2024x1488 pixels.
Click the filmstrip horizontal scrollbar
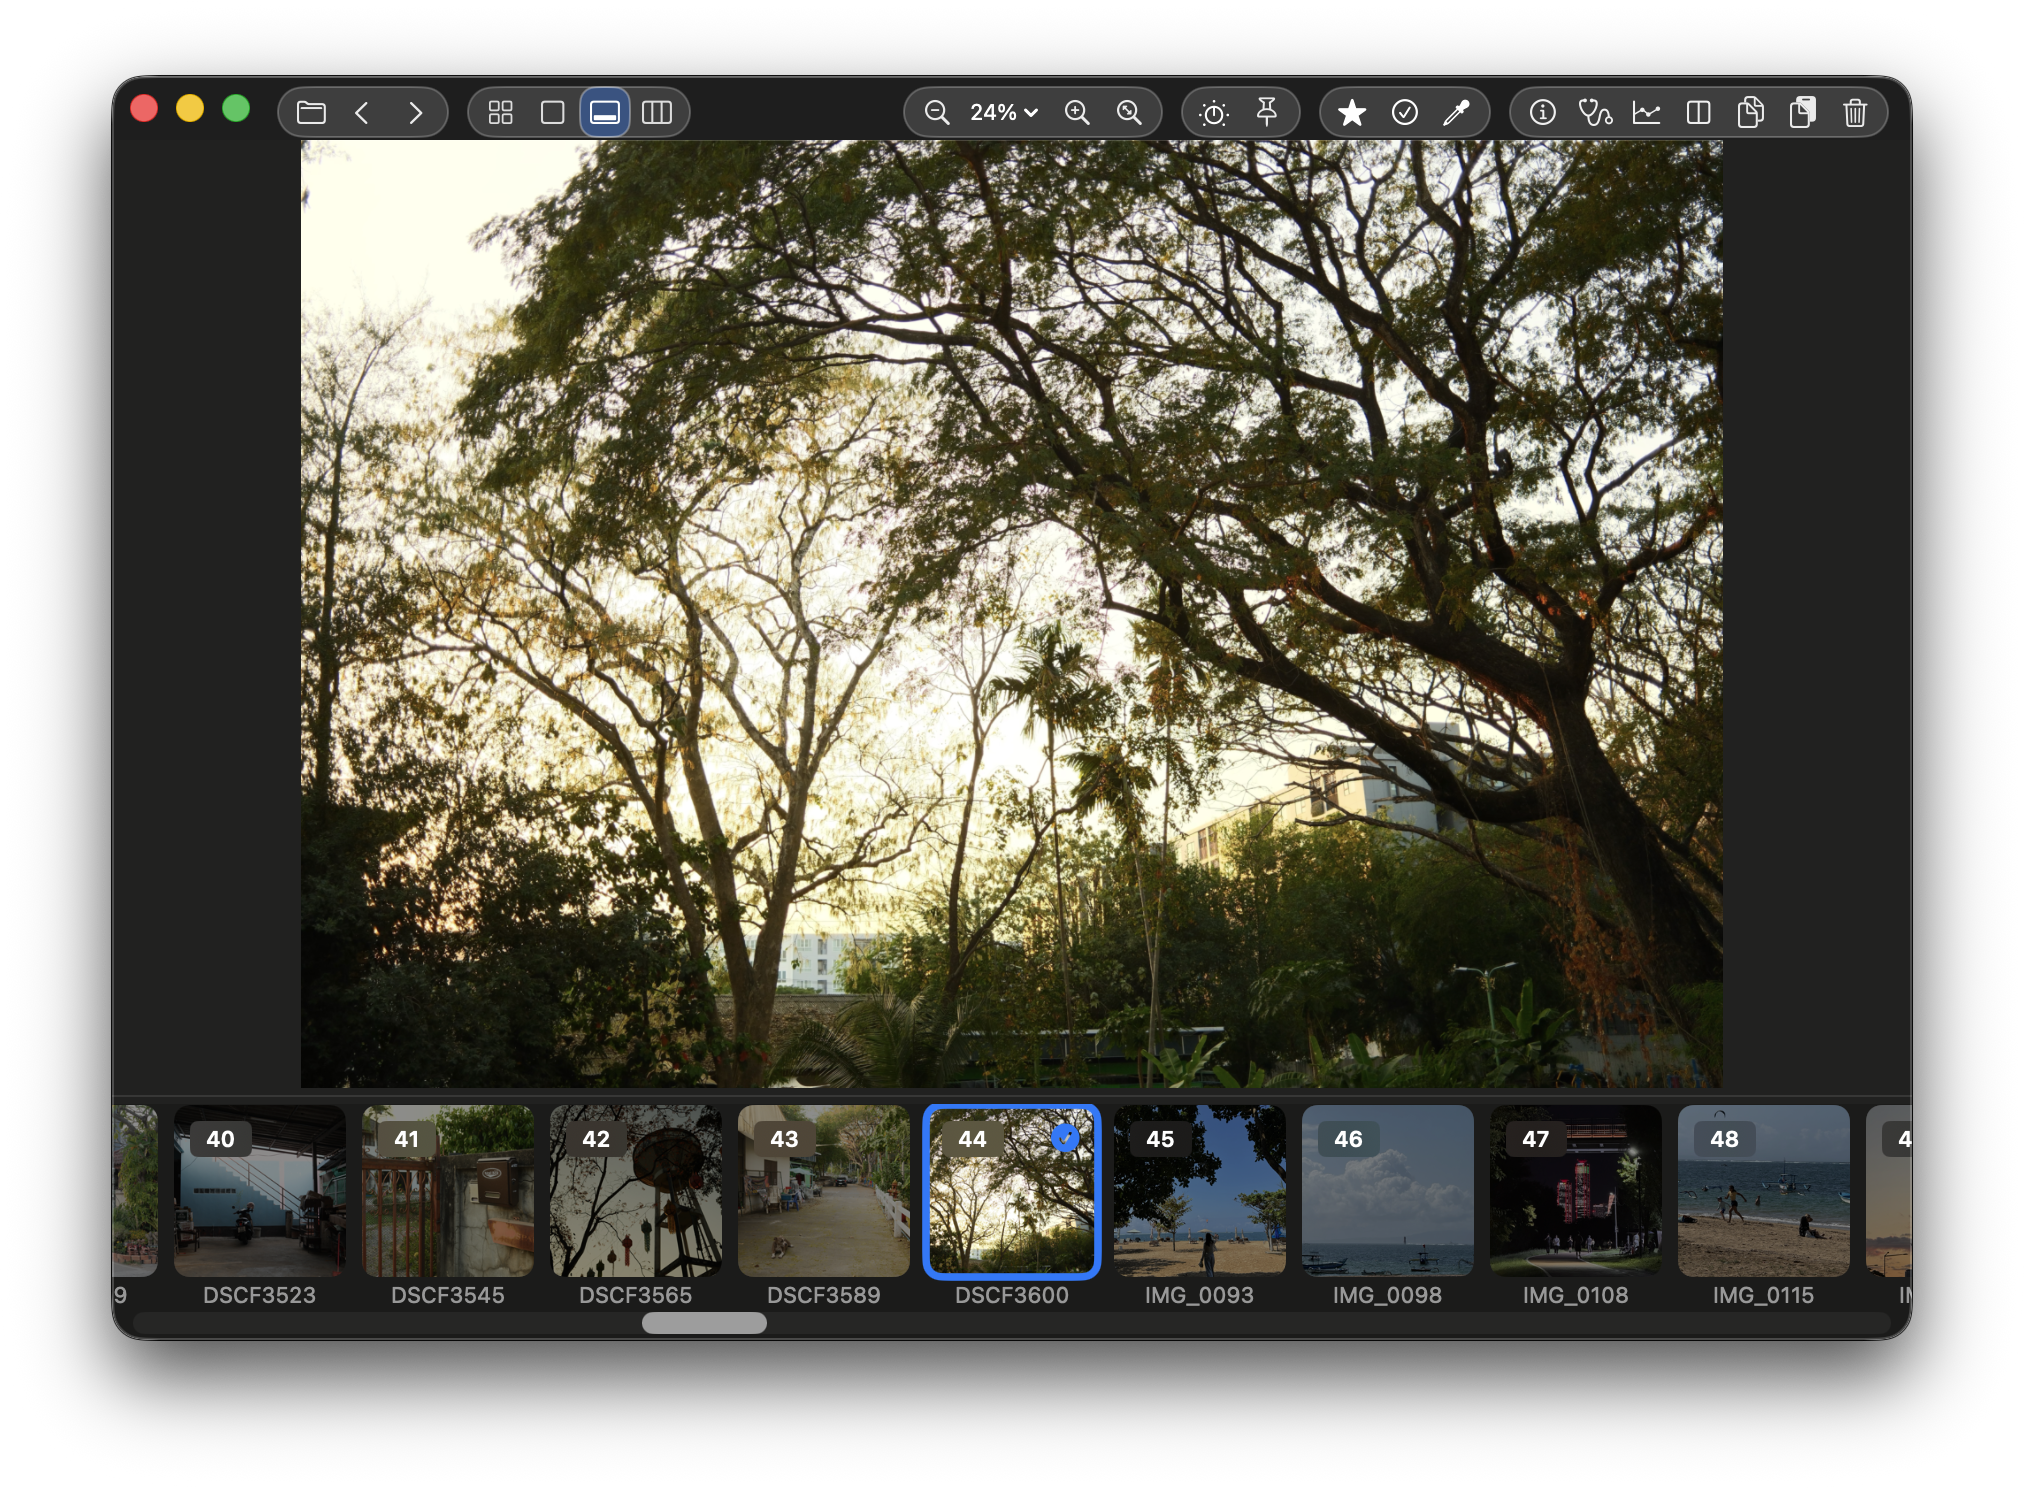(703, 1323)
